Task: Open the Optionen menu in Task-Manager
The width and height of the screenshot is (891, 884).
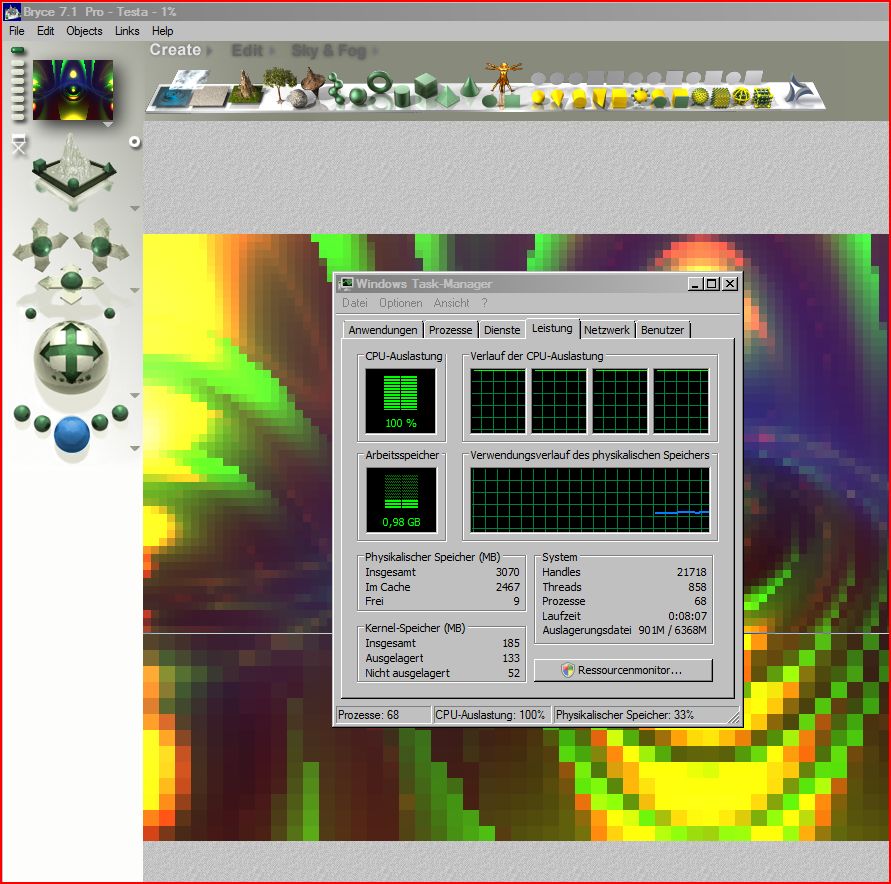Action: click(x=401, y=303)
